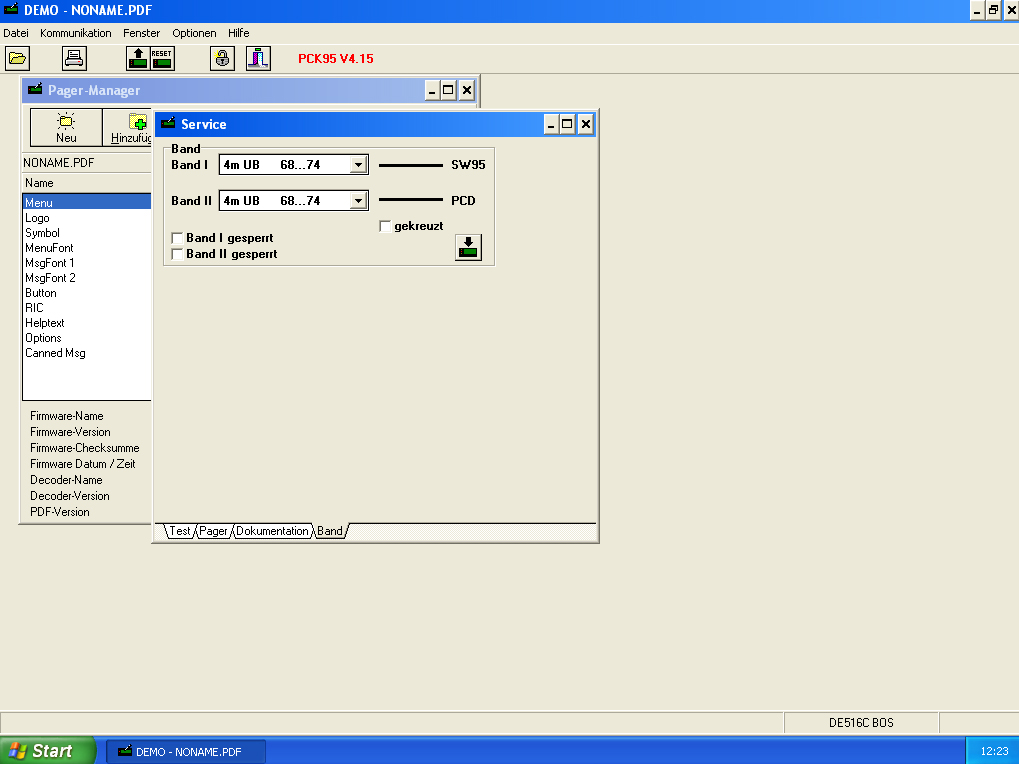Open the Optionen menu
The height and width of the screenshot is (764, 1019).
point(194,33)
